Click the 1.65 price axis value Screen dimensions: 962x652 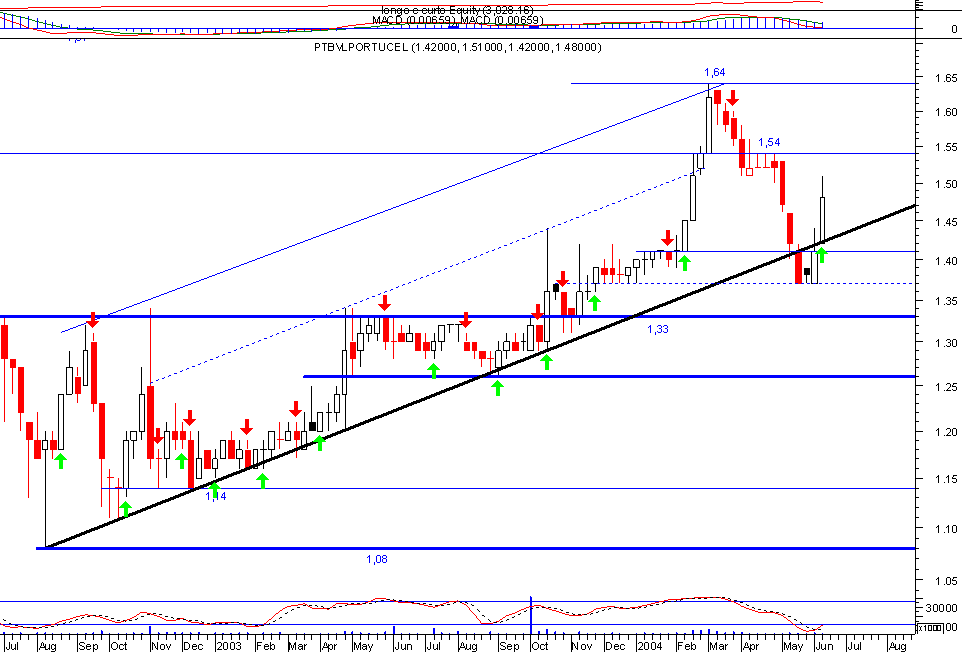[946, 79]
